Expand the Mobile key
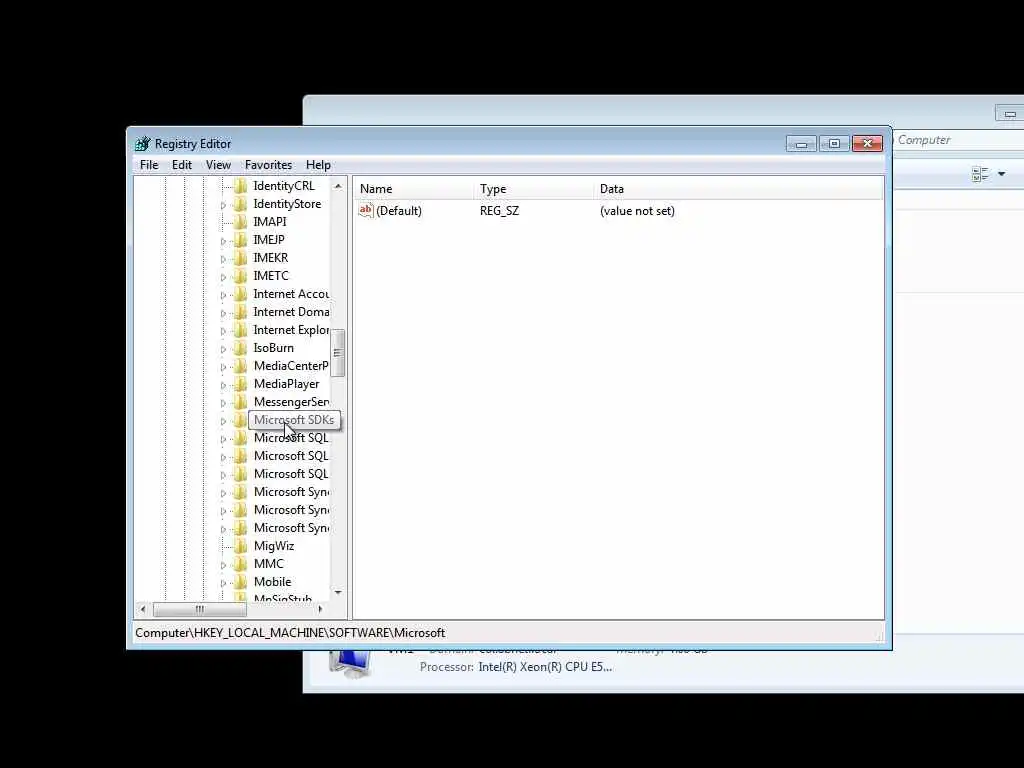1024x768 pixels. coord(223,583)
